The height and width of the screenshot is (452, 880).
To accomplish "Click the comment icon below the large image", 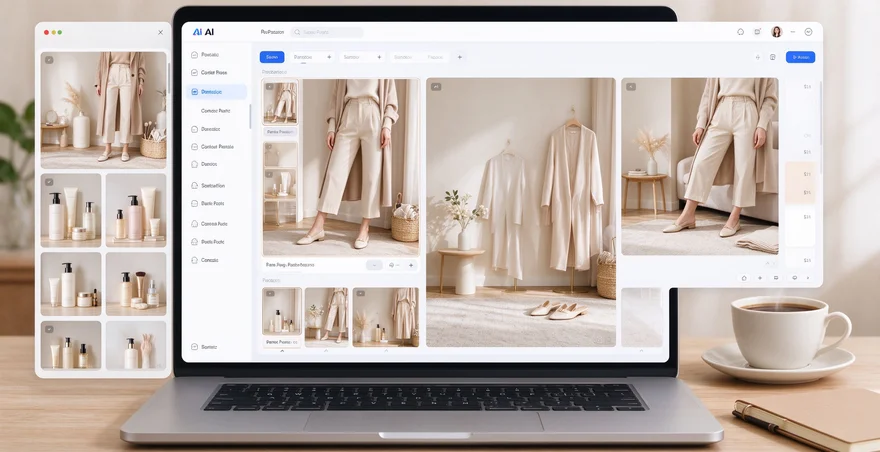I will (x=392, y=266).
